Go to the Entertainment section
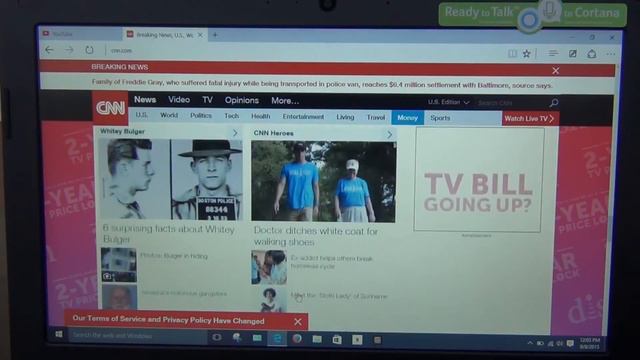The image size is (640, 360). coord(303,117)
